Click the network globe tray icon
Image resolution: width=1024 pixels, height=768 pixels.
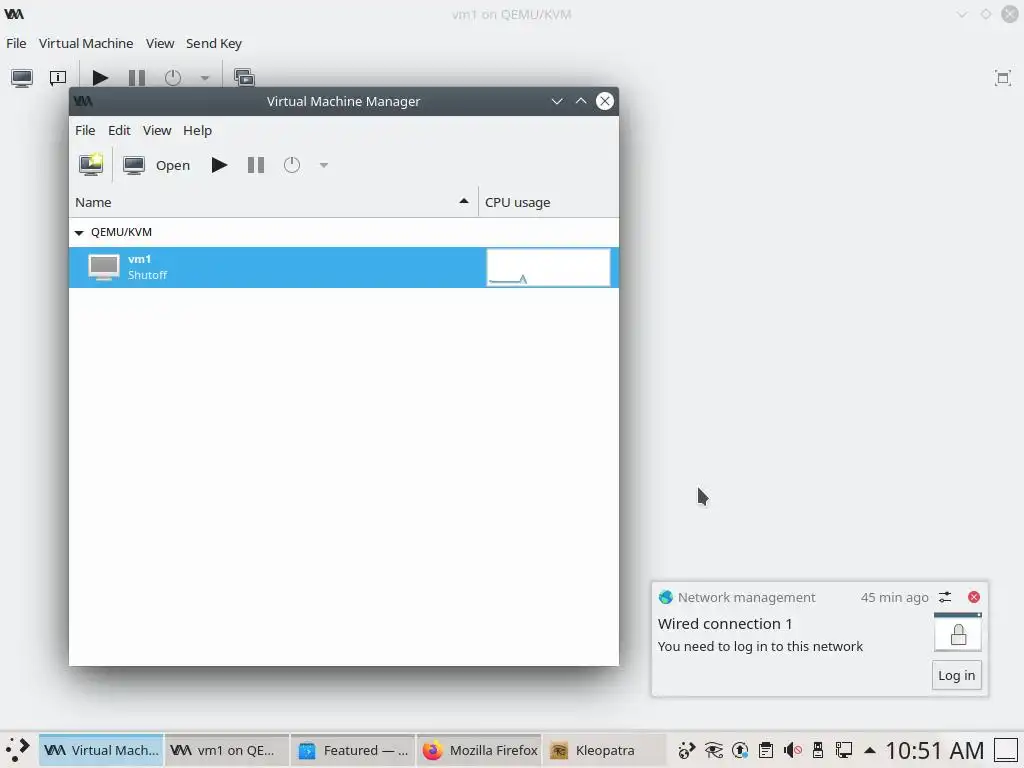click(x=686, y=750)
